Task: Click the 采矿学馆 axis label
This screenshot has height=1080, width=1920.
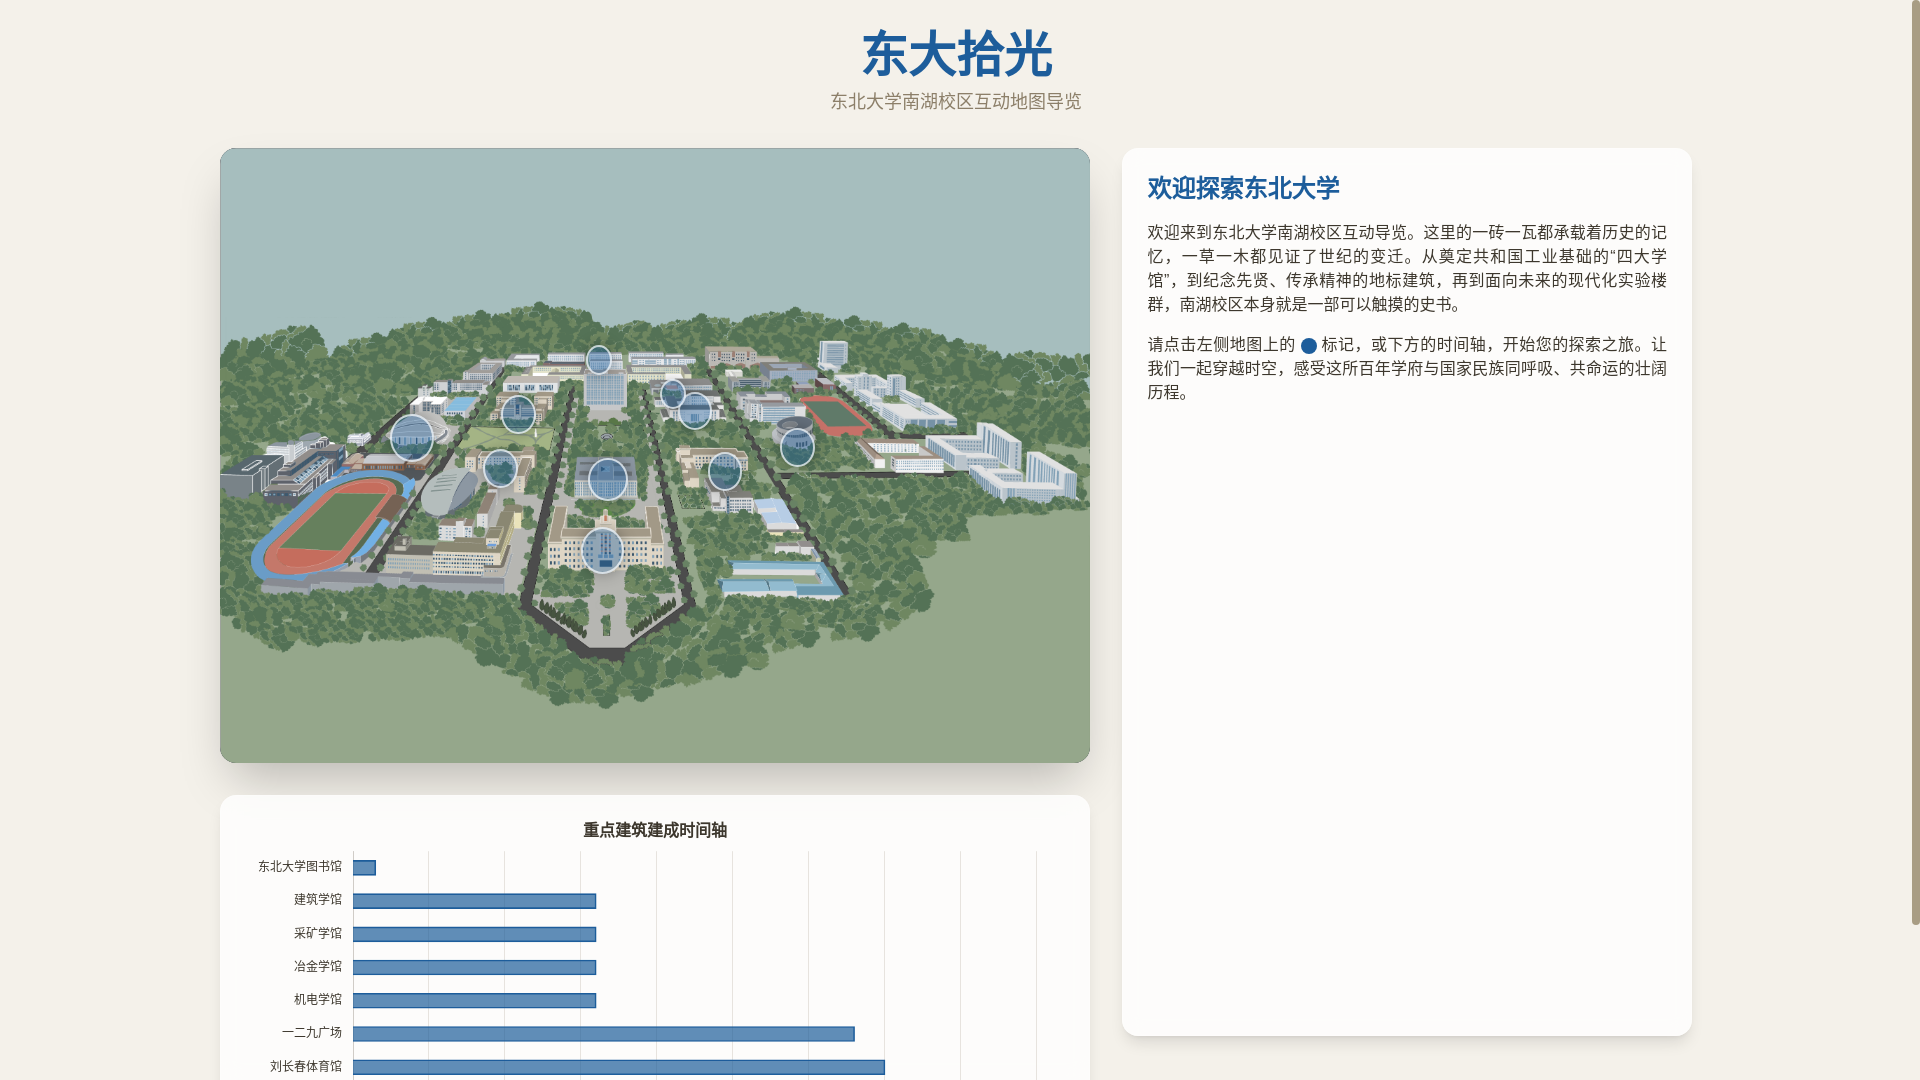Action: click(x=318, y=933)
